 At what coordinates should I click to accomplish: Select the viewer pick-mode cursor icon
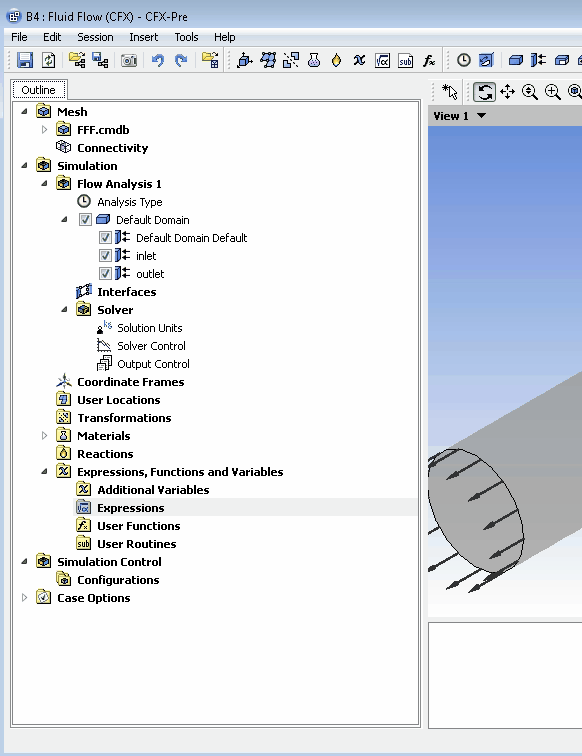coord(449,92)
